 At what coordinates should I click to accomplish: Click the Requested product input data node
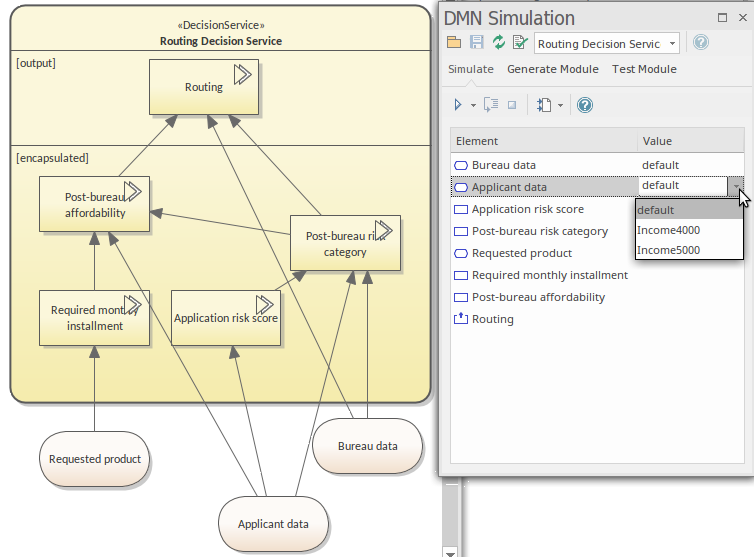[95, 459]
